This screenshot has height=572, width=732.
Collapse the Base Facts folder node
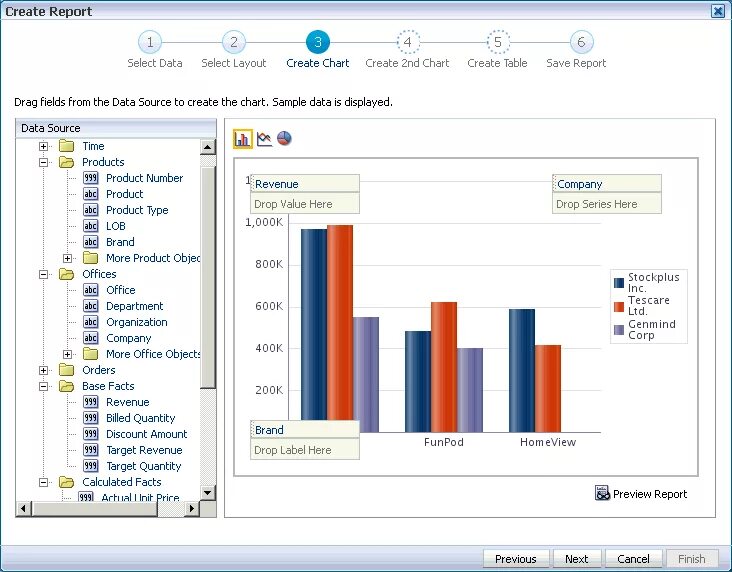click(x=43, y=386)
